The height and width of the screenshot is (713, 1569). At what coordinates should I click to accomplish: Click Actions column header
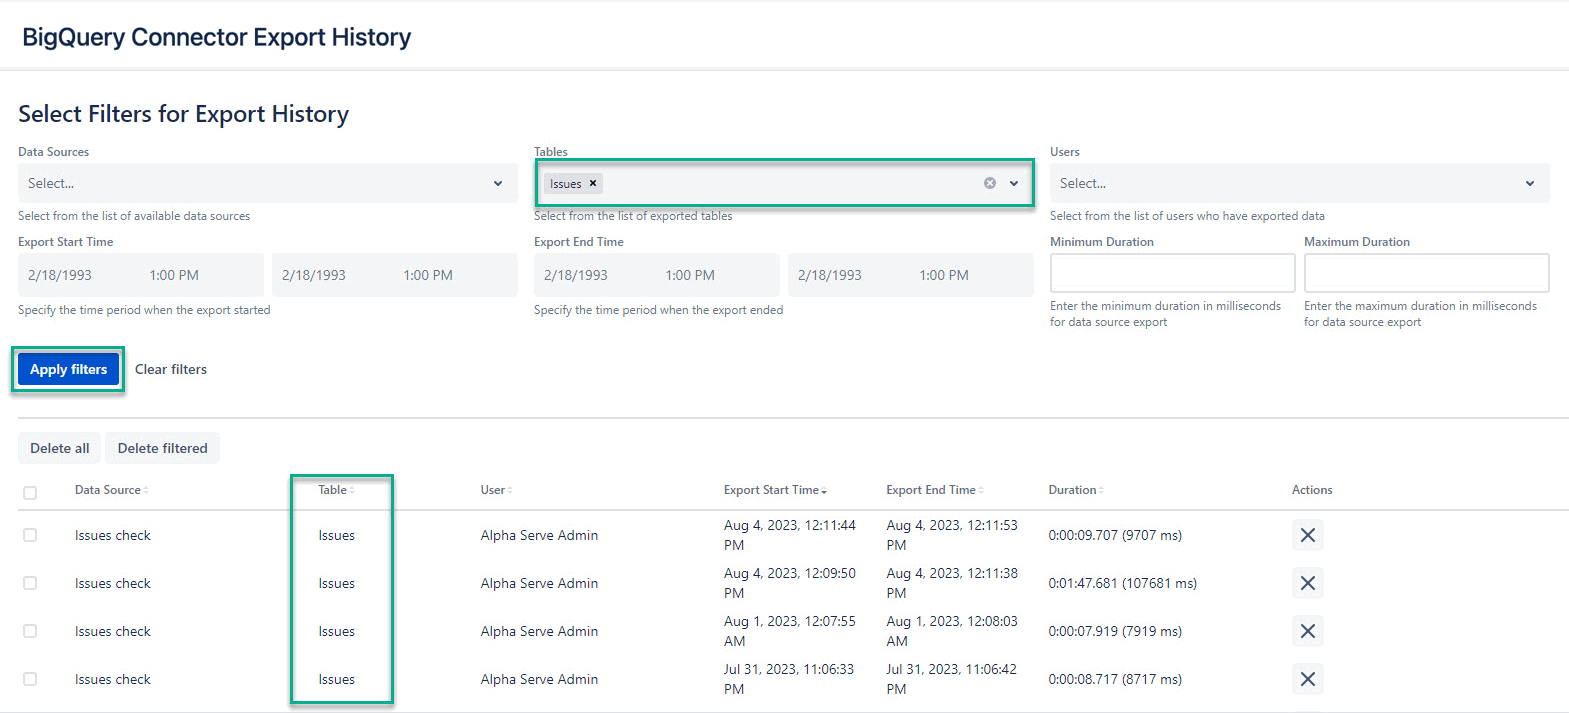1312,490
